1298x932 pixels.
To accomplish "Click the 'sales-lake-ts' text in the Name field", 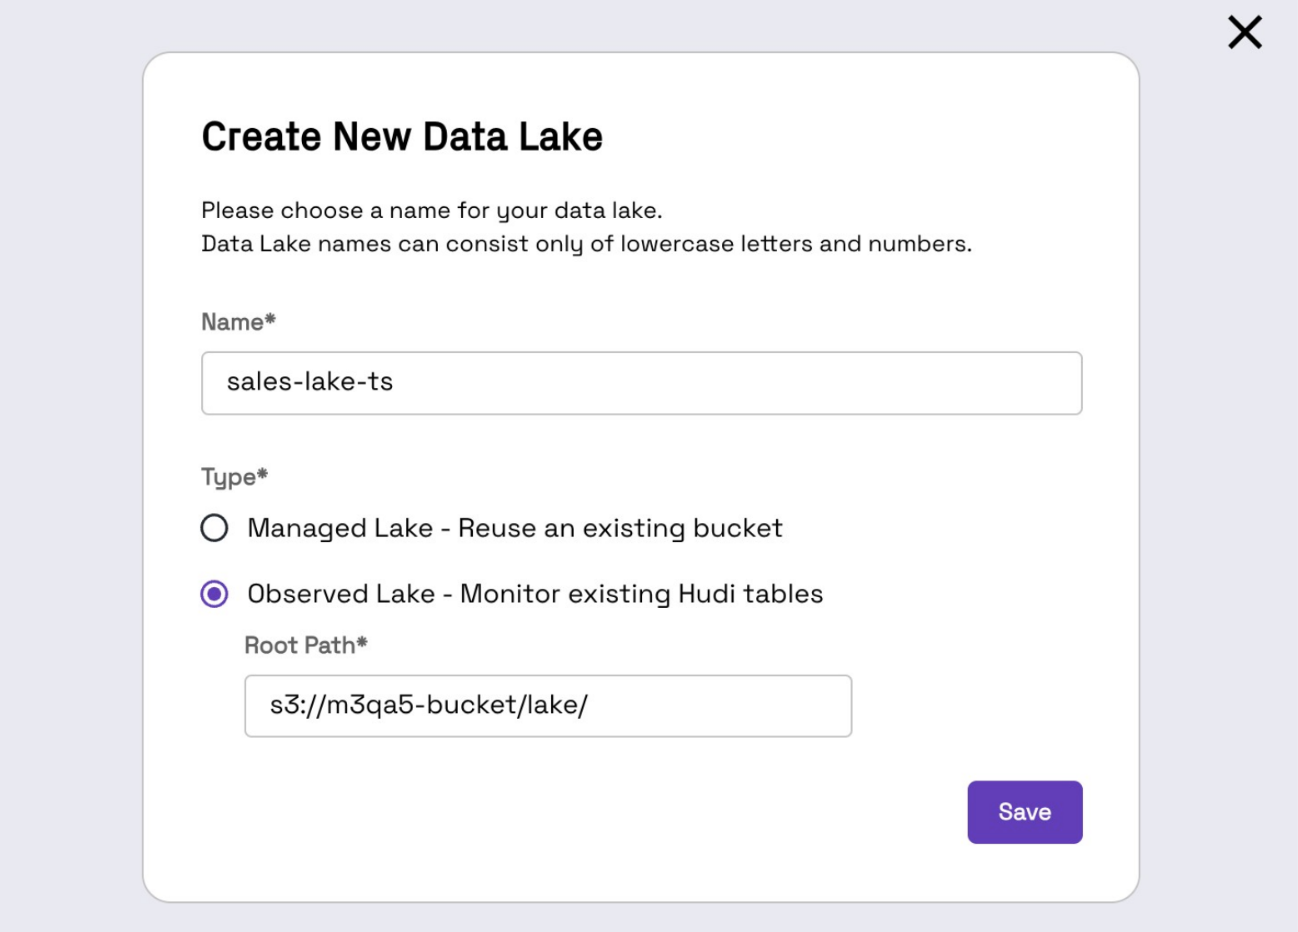I will [x=310, y=381].
